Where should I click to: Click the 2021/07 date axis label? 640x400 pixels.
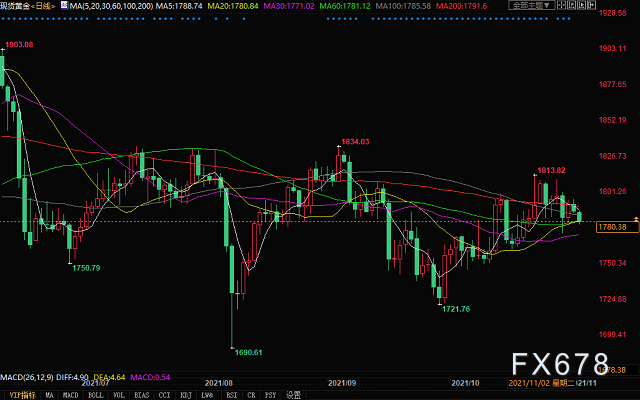96,383
